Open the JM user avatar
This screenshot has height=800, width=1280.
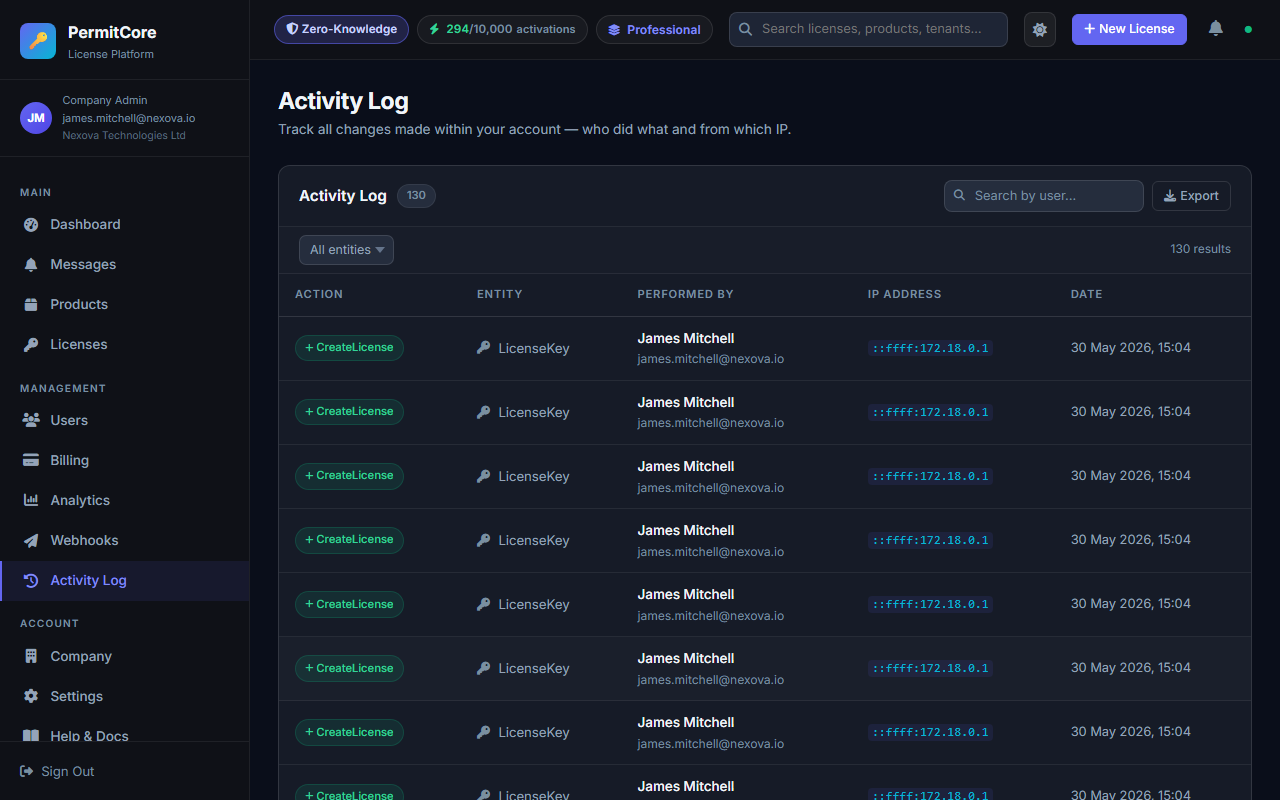pos(36,117)
